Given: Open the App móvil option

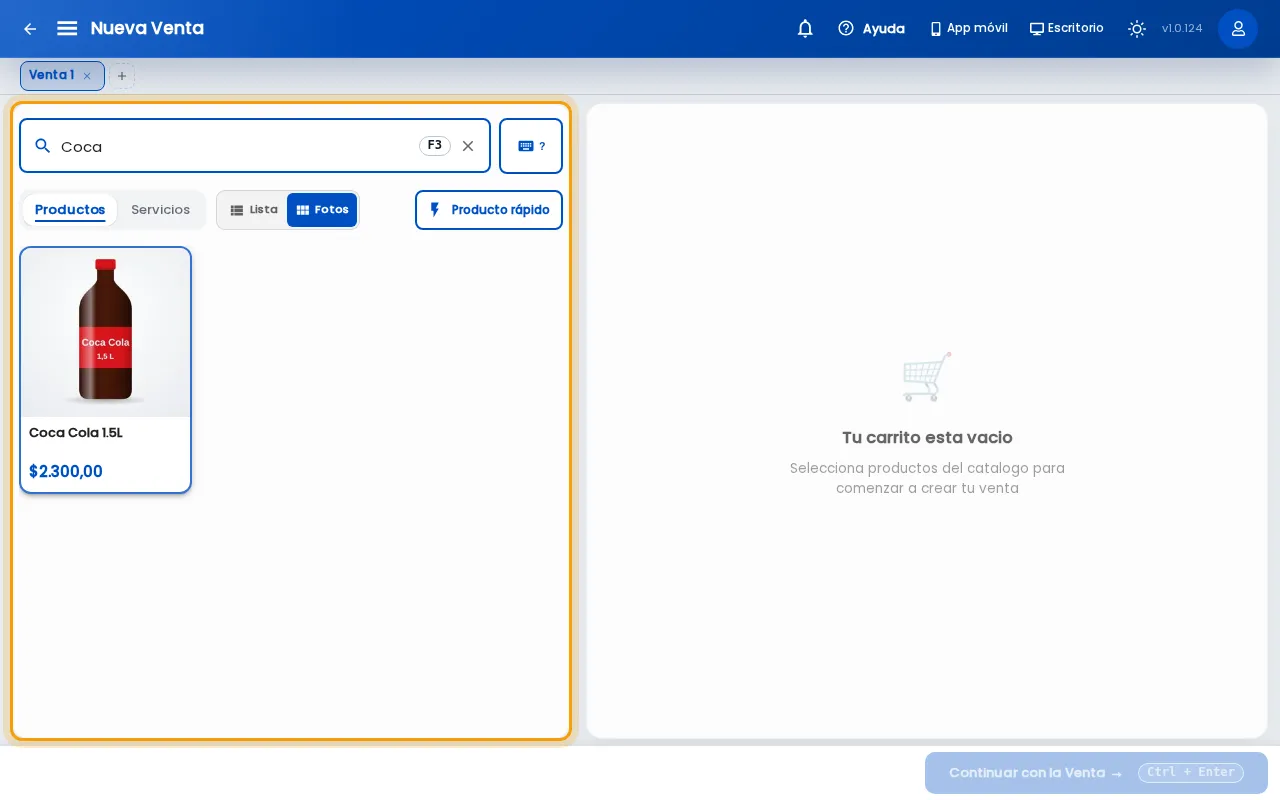Looking at the screenshot, I should (968, 28).
